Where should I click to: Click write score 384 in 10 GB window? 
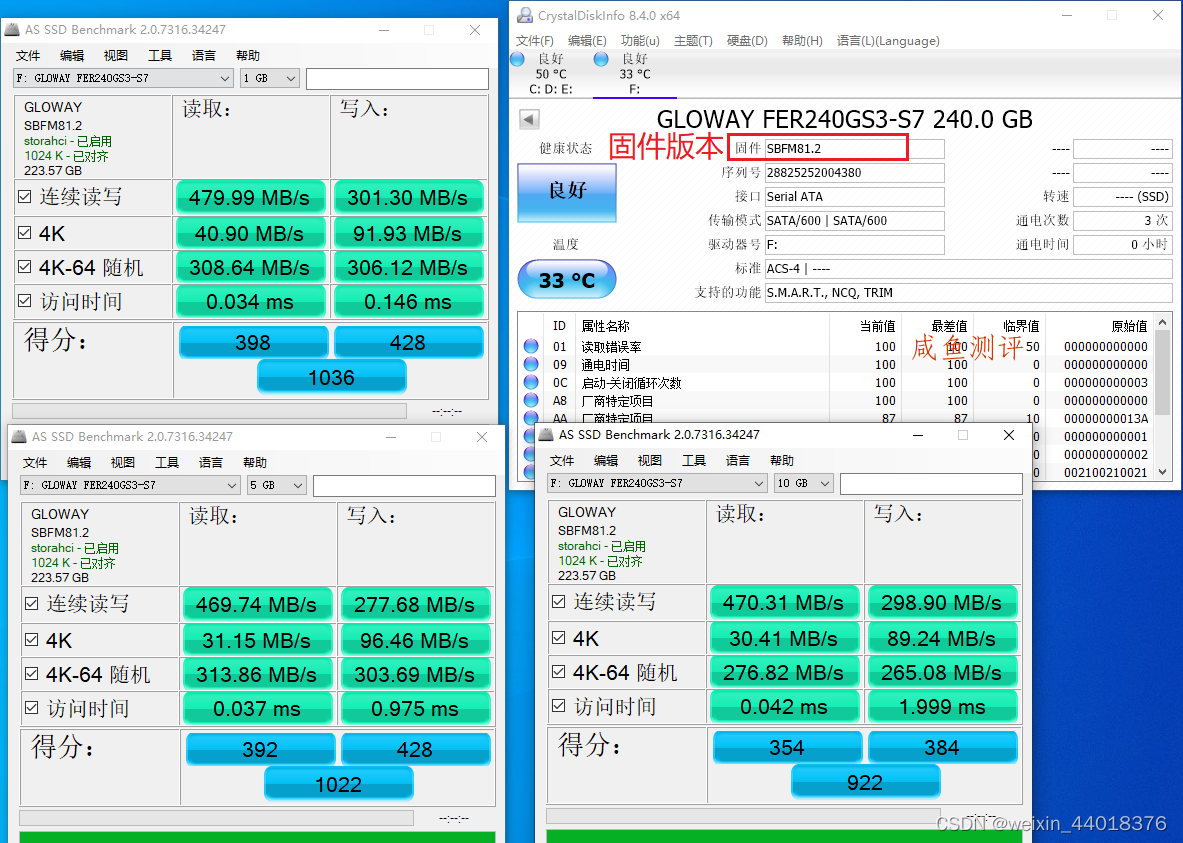[x=942, y=747]
